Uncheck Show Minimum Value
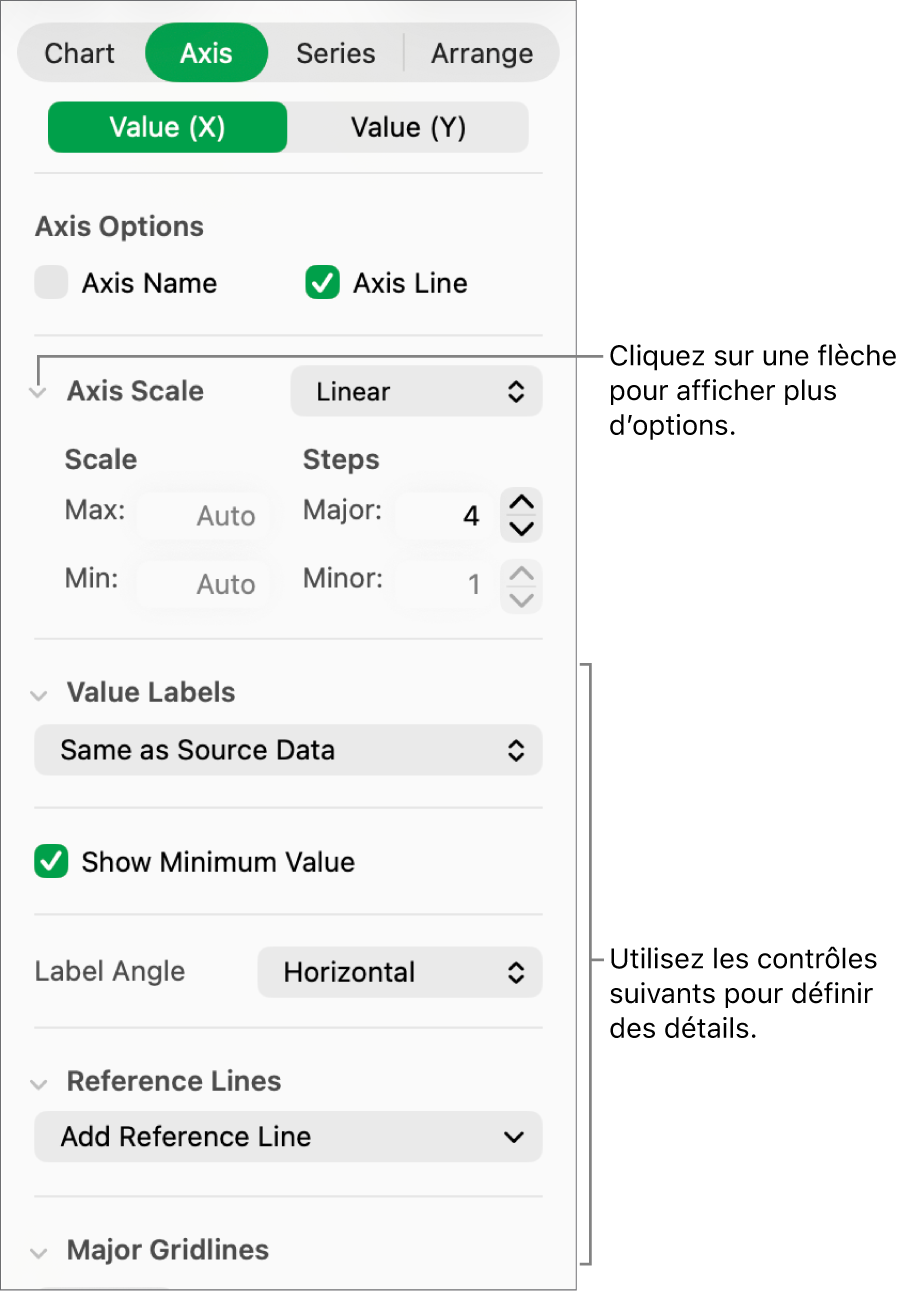 click(x=51, y=861)
